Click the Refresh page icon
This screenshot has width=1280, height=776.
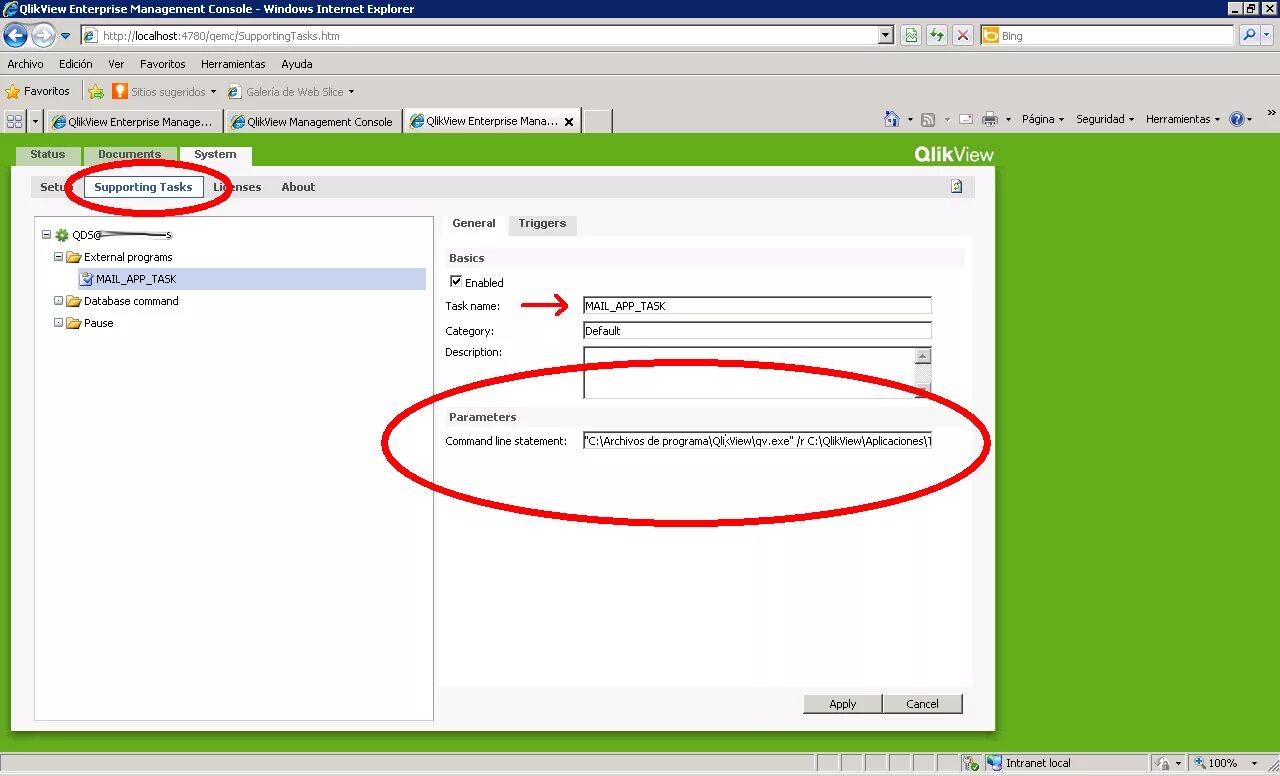(x=937, y=36)
